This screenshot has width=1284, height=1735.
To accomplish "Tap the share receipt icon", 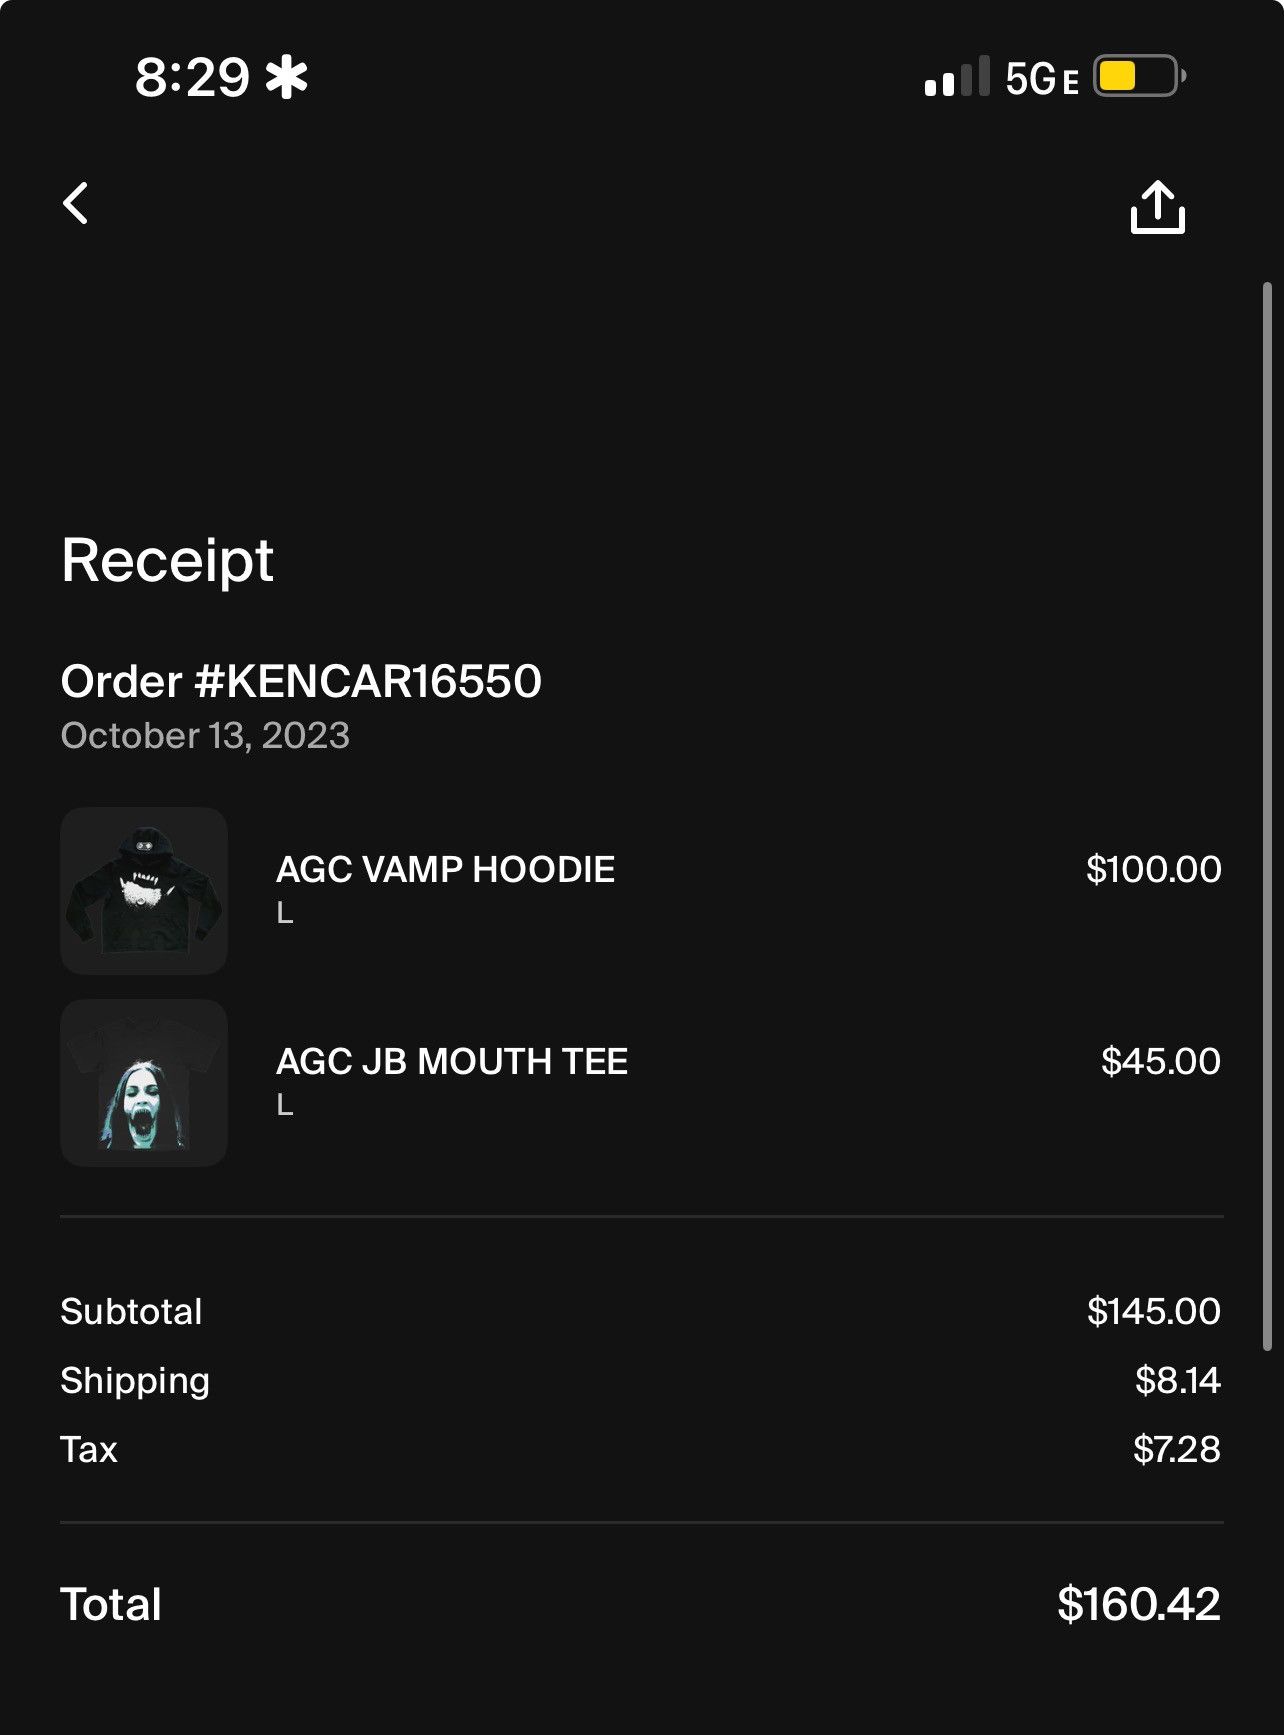I will tap(1157, 207).
